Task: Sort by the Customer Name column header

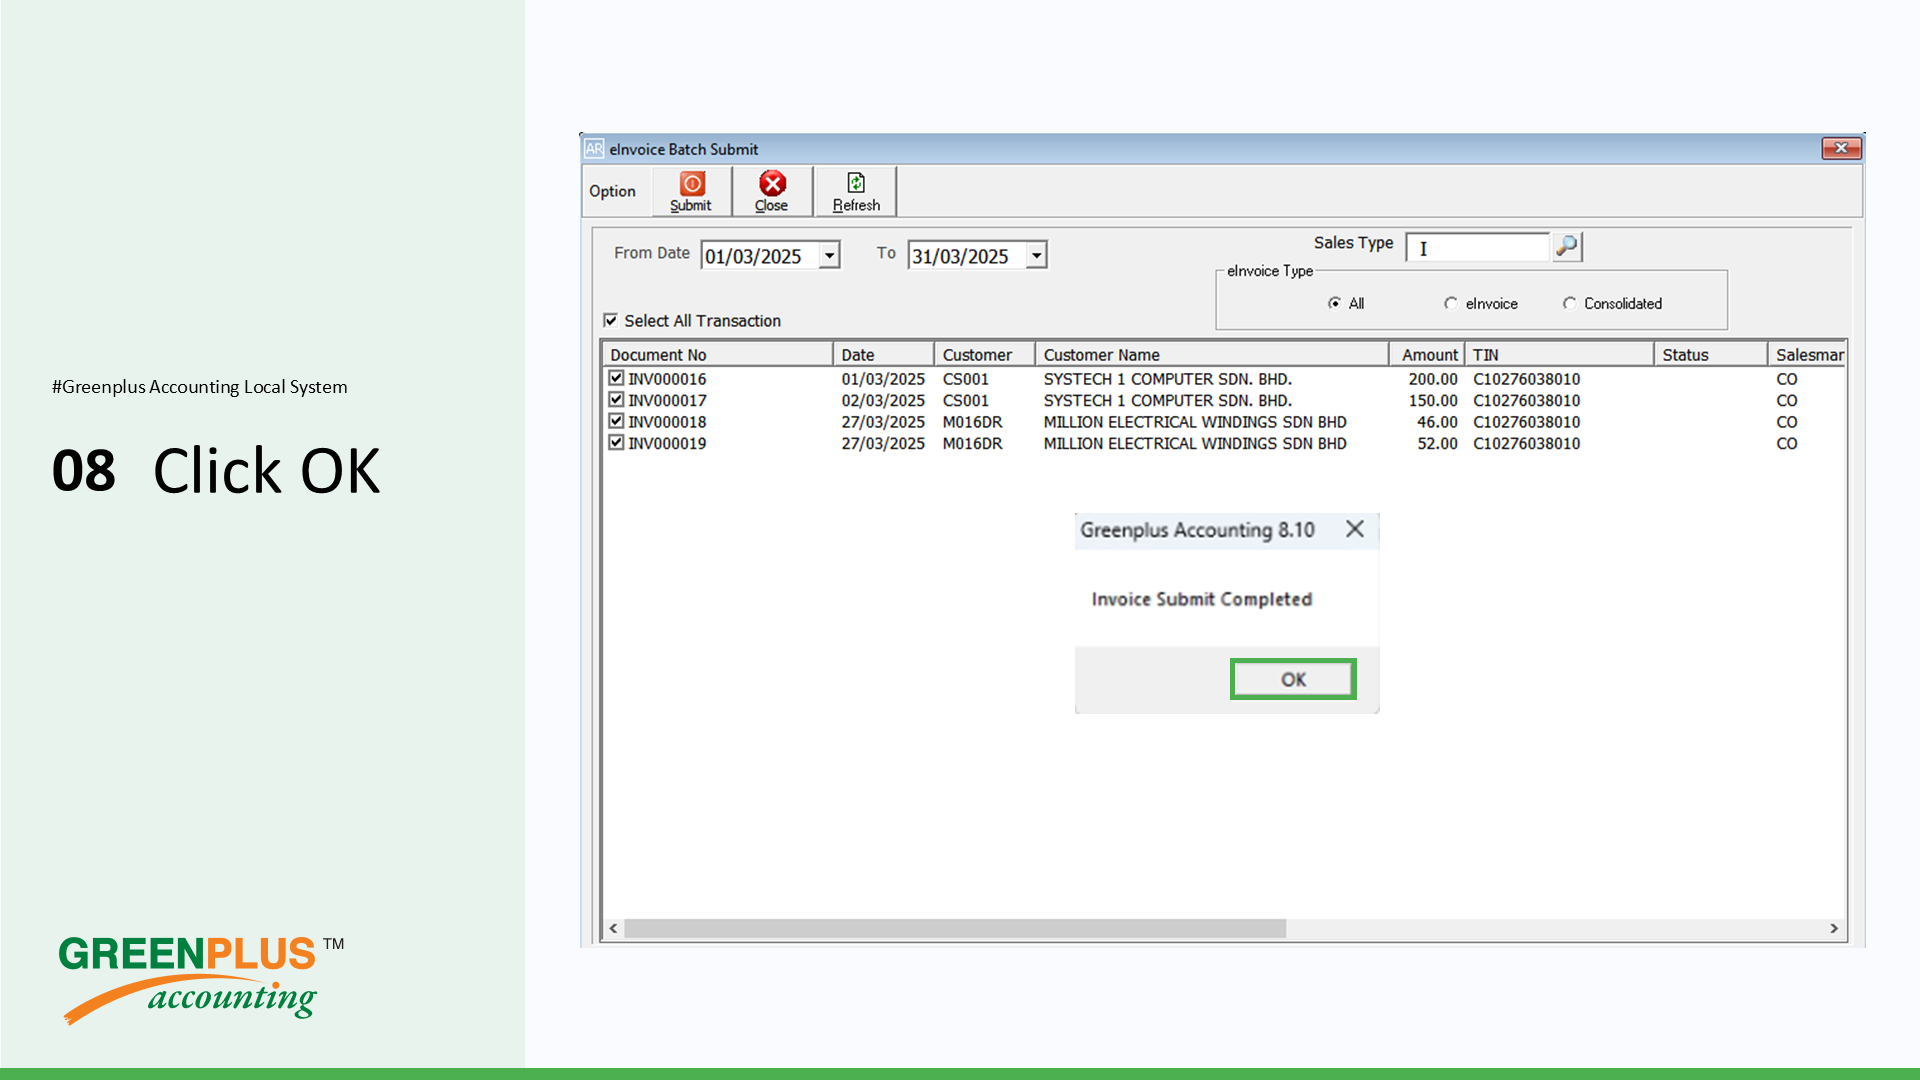Action: click(1212, 355)
